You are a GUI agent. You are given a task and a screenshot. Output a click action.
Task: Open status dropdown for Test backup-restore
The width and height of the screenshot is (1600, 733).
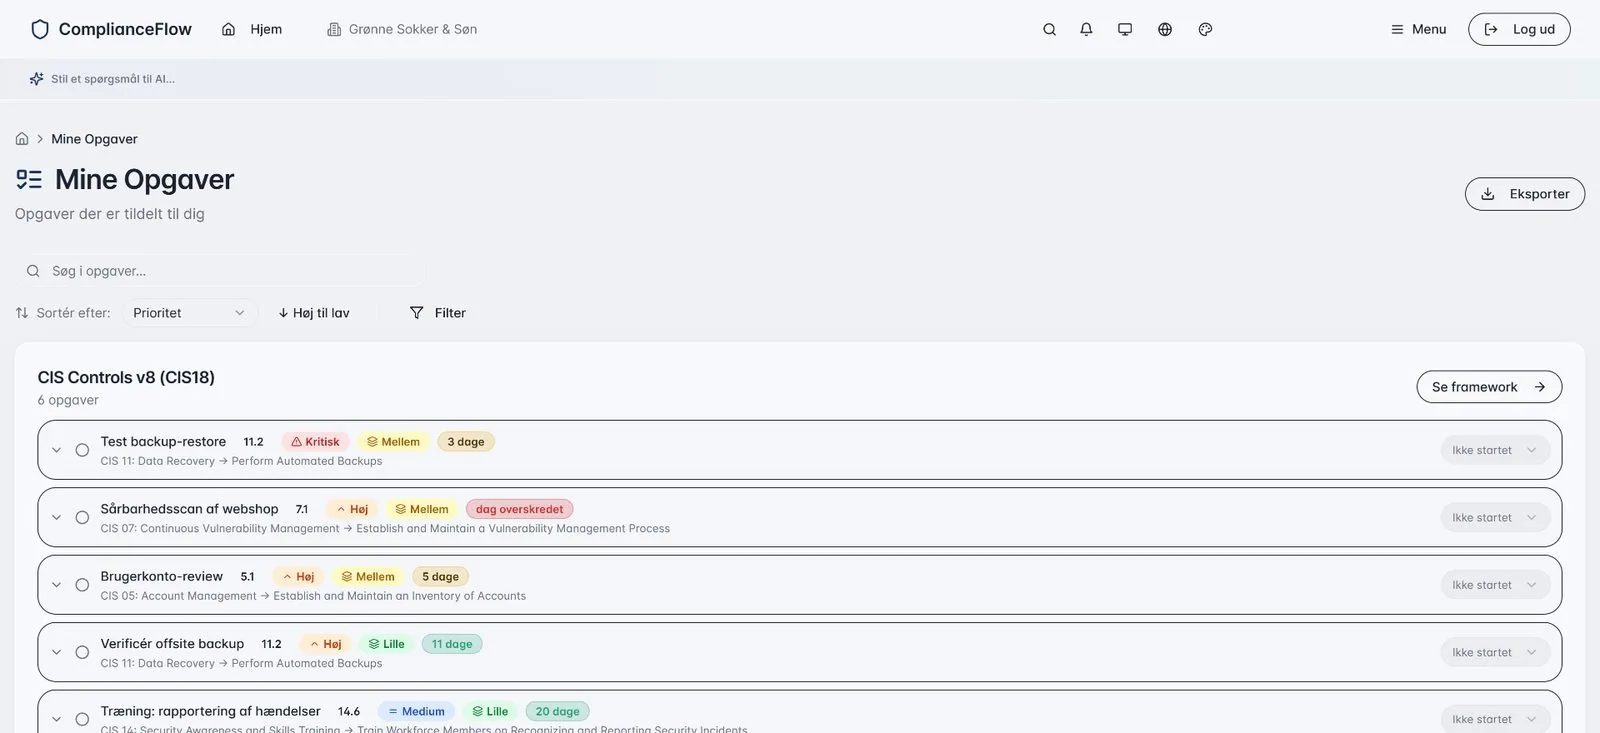coord(1495,450)
